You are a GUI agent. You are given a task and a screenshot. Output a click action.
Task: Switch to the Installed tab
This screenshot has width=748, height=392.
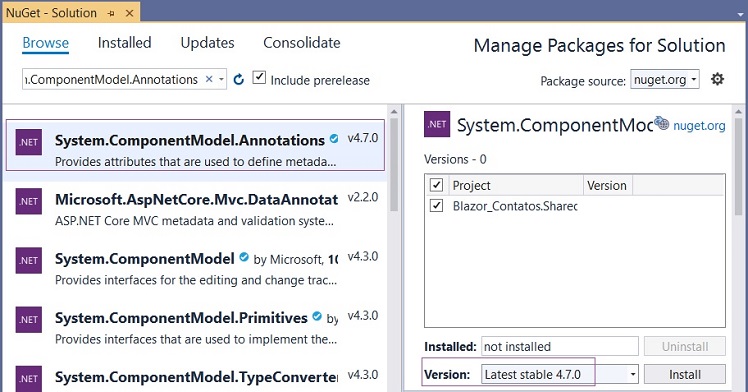point(125,43)
